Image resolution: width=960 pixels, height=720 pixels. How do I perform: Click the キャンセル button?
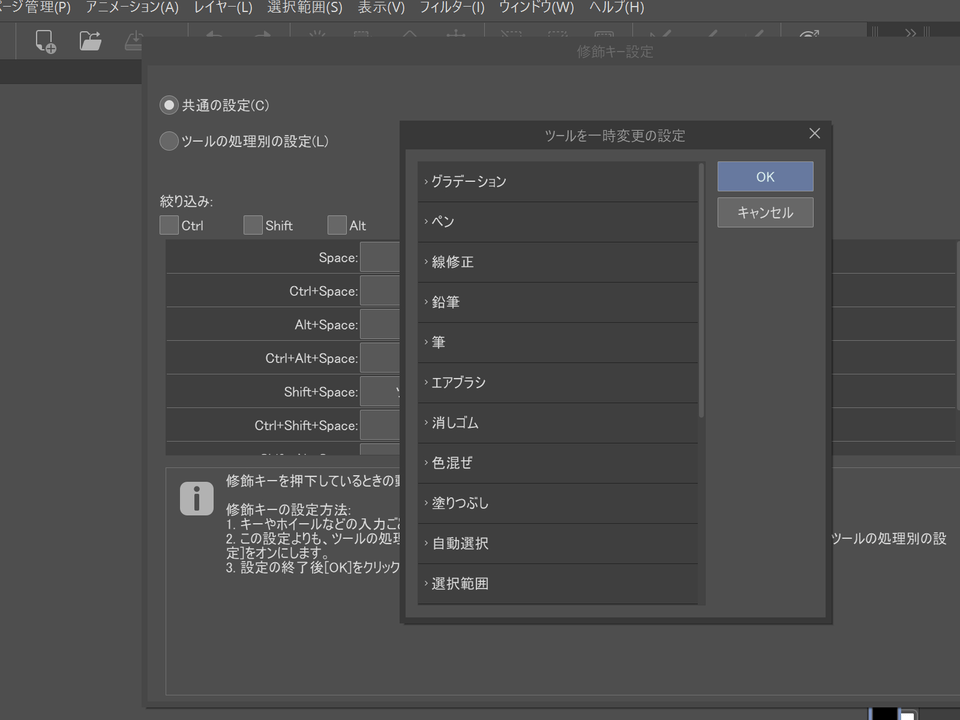765,212
